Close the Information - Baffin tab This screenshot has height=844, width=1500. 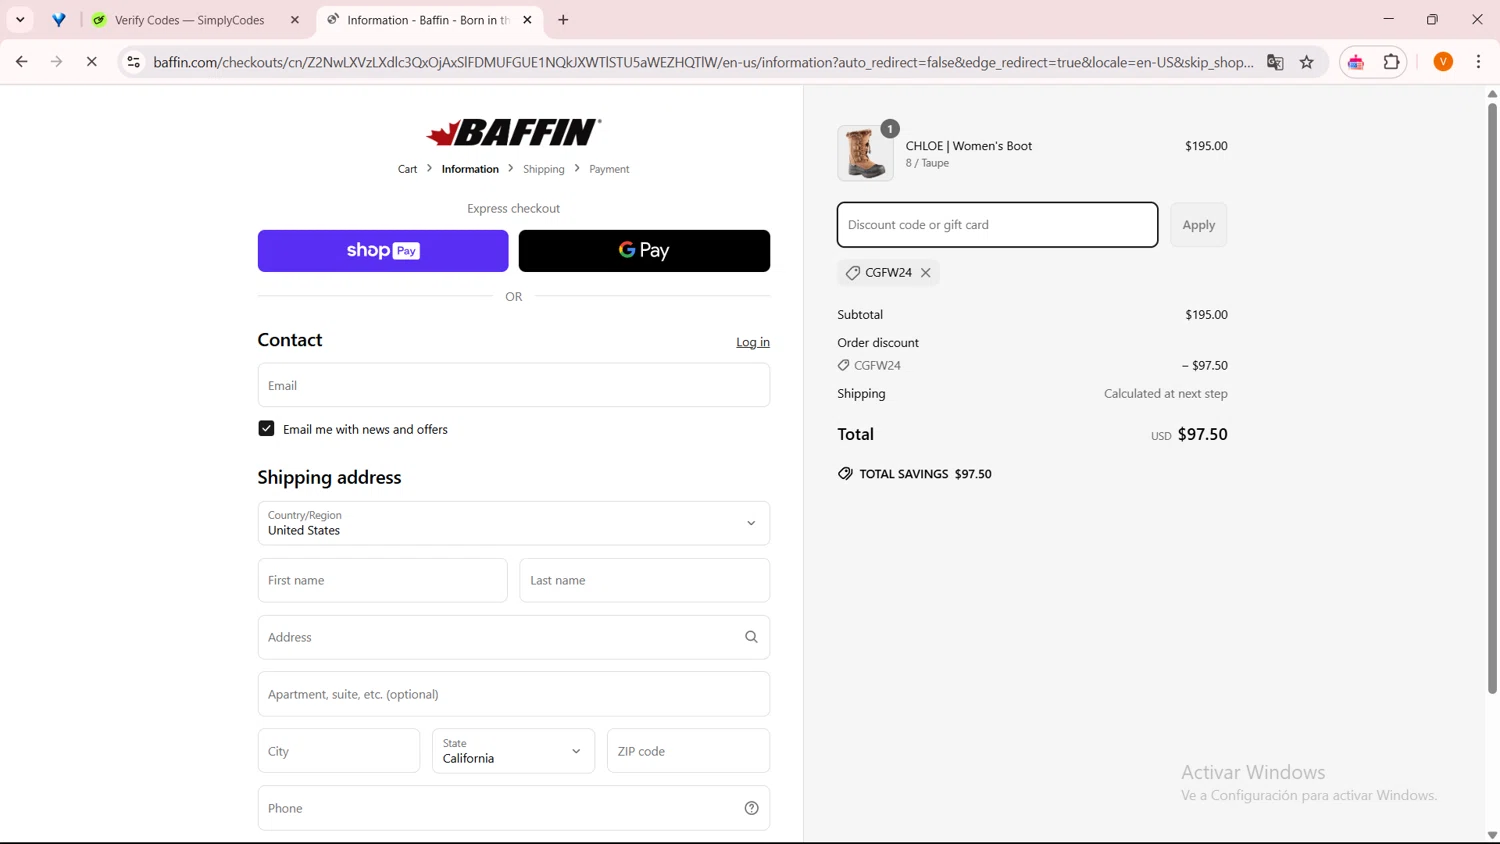click(x=527, y=20)
